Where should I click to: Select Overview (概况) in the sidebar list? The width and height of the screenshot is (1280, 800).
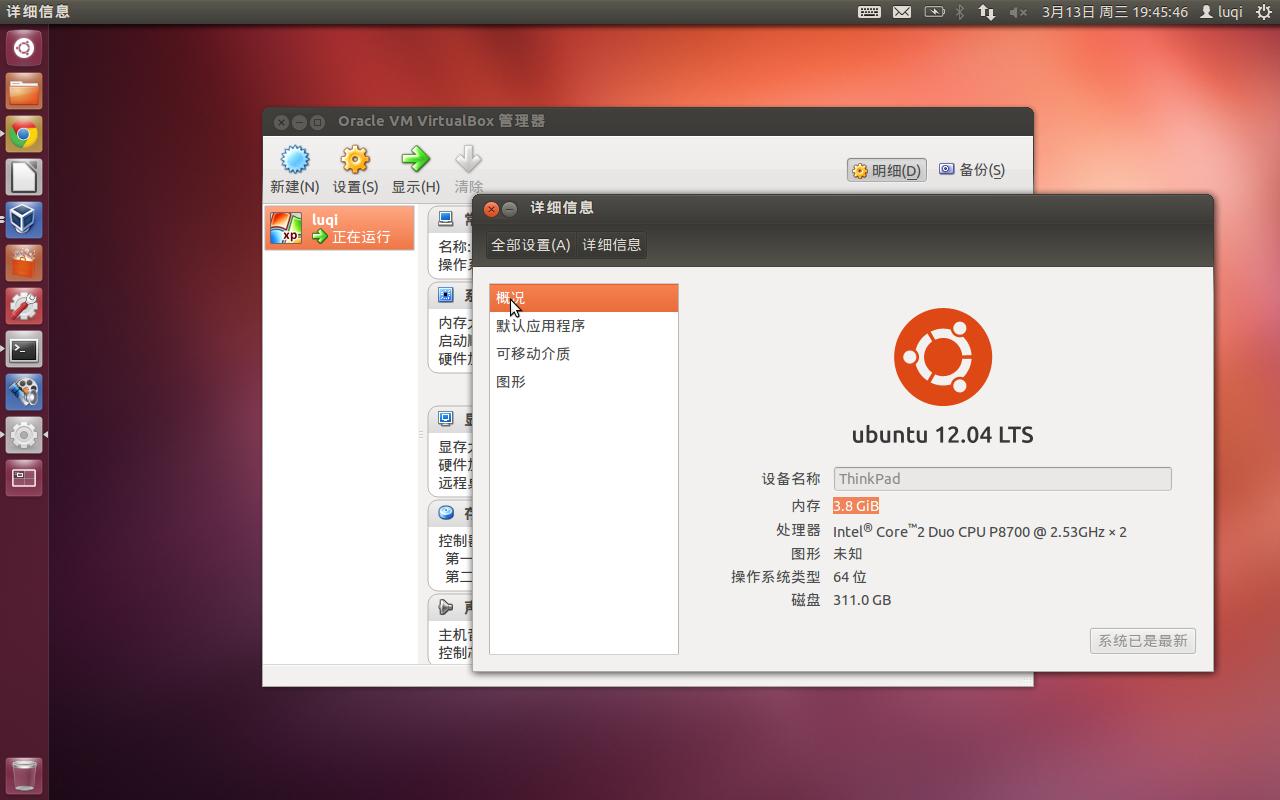coord(584,298)
